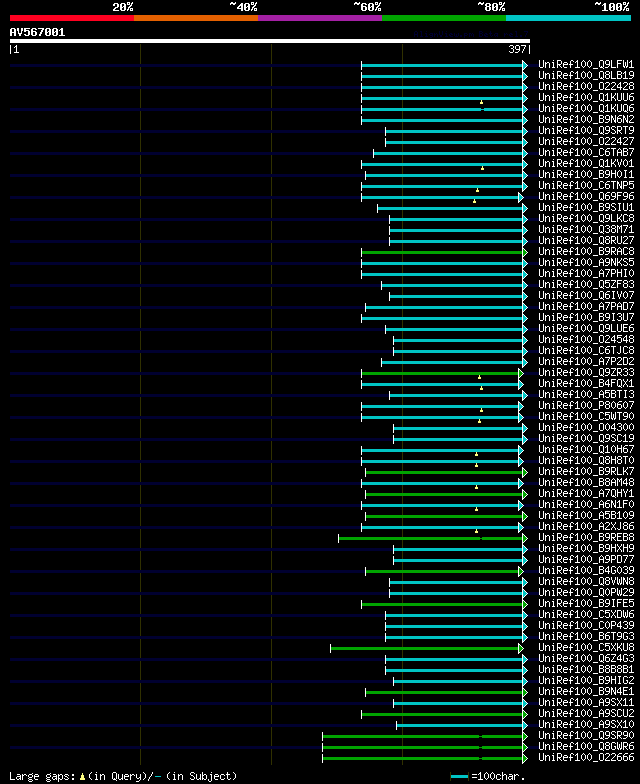
Task: Open hit UniRef100_Q1KUU6
Action: [586, 98]
